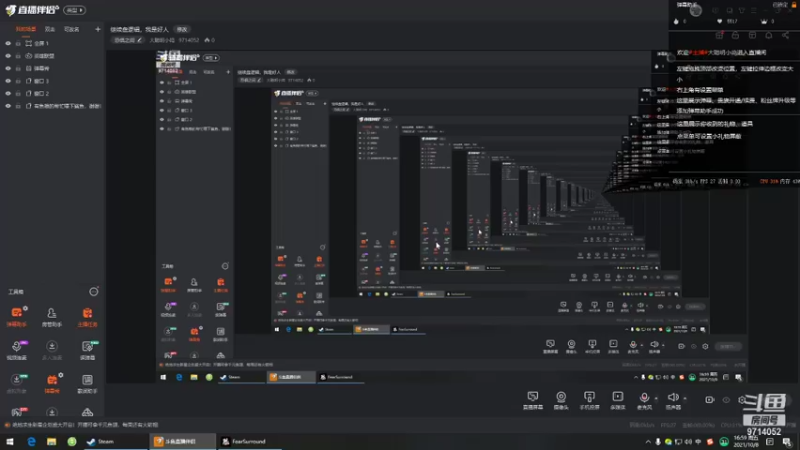Open settings gear on 弹幕助手 tool

(x=25, y=309)
